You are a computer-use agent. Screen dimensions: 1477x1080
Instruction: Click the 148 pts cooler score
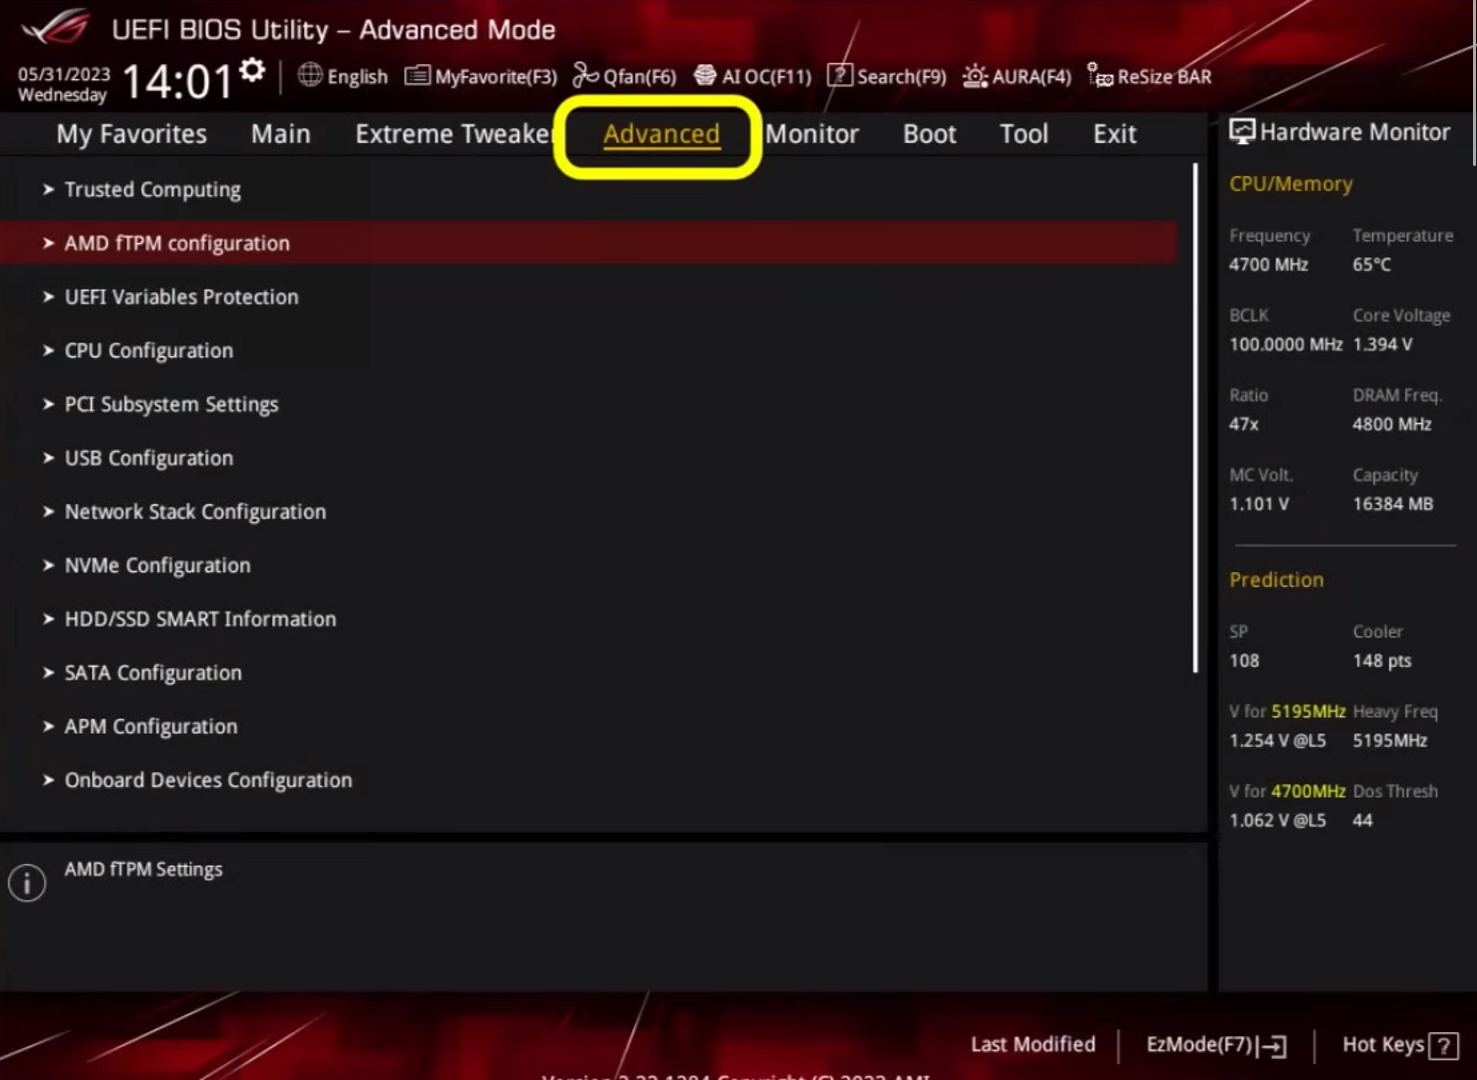pos(1382,661)
